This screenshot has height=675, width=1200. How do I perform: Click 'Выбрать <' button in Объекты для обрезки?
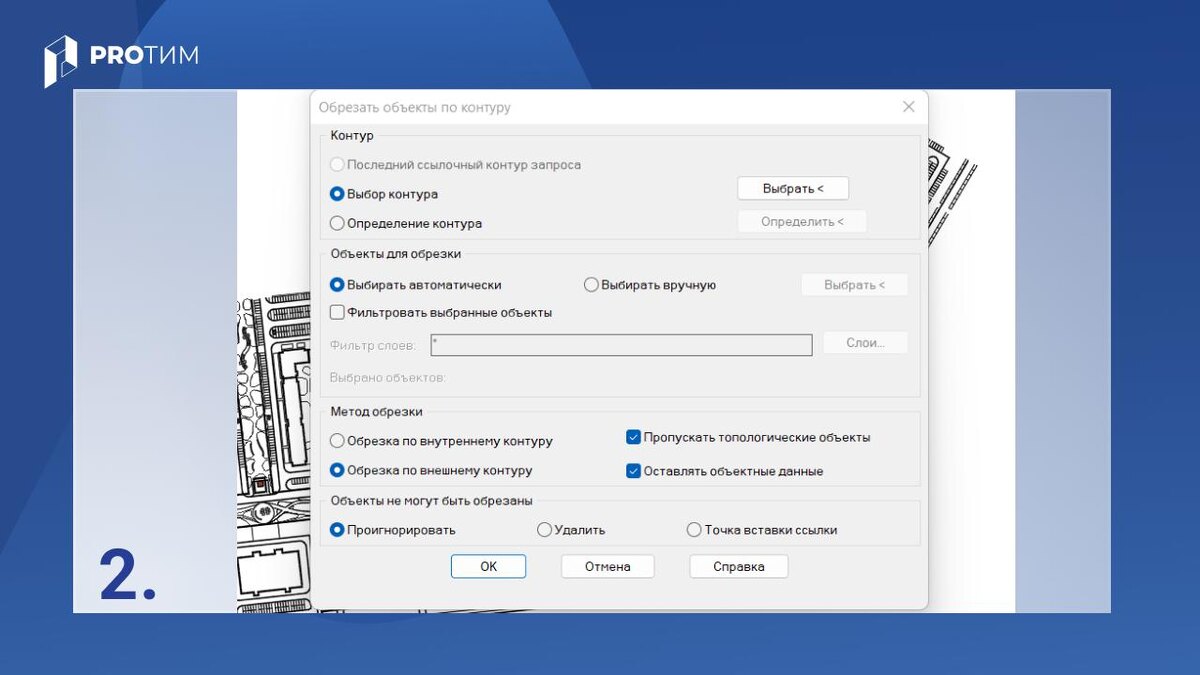pyautogui.click(x=855, y=285)
